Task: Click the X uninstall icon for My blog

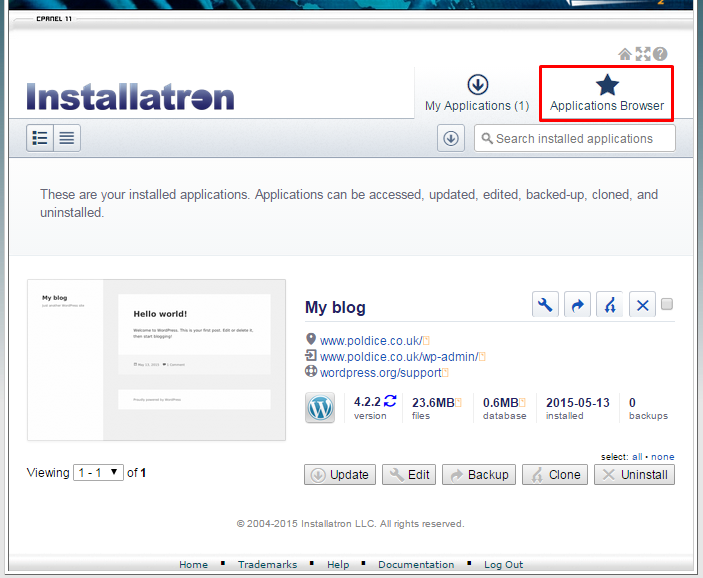Action: coord(642,305)
